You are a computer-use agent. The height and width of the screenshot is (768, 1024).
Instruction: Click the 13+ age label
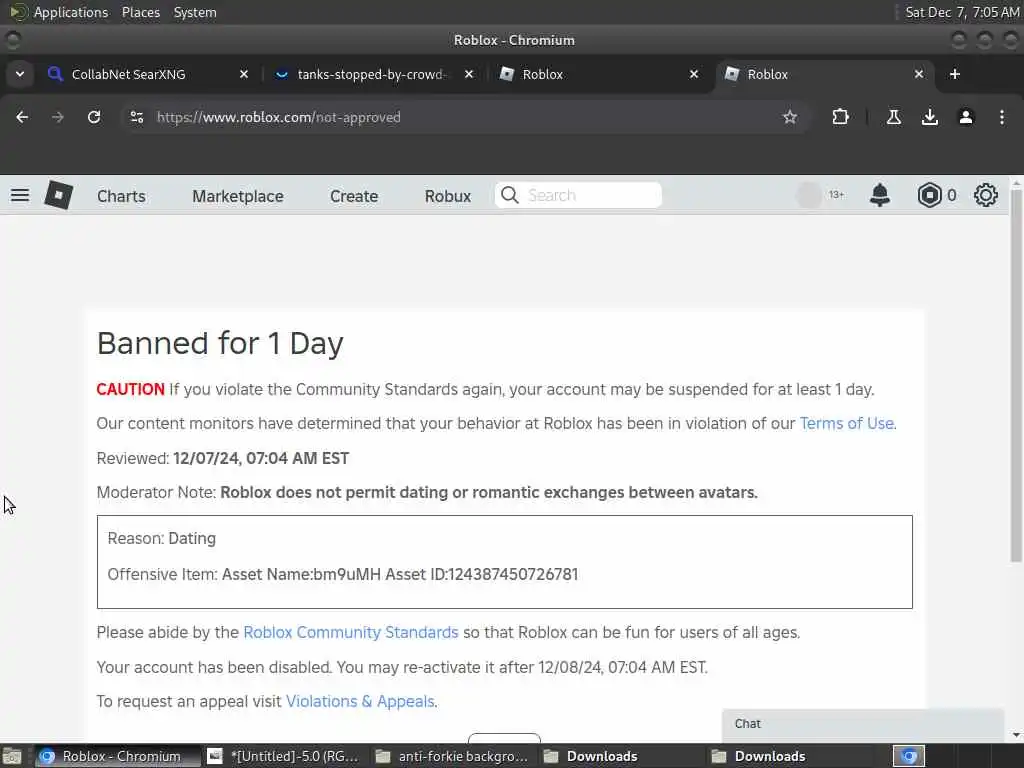click(x=836, y=195)
